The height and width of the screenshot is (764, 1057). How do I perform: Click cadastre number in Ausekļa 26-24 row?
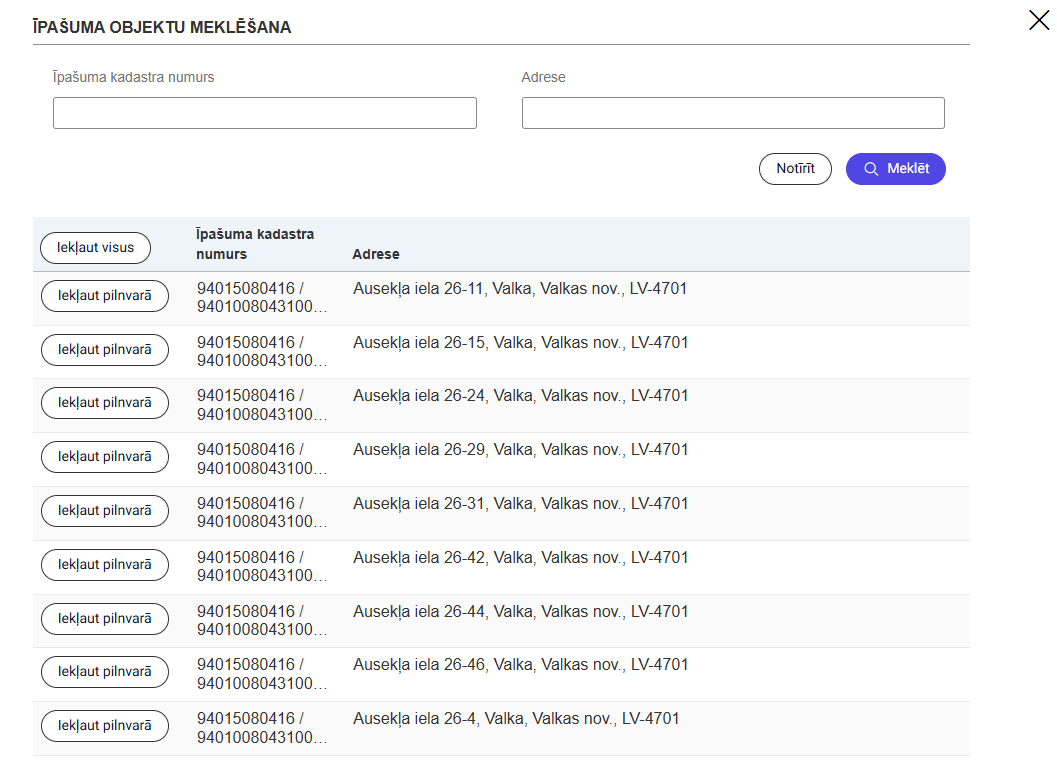[x=261, y=405]
